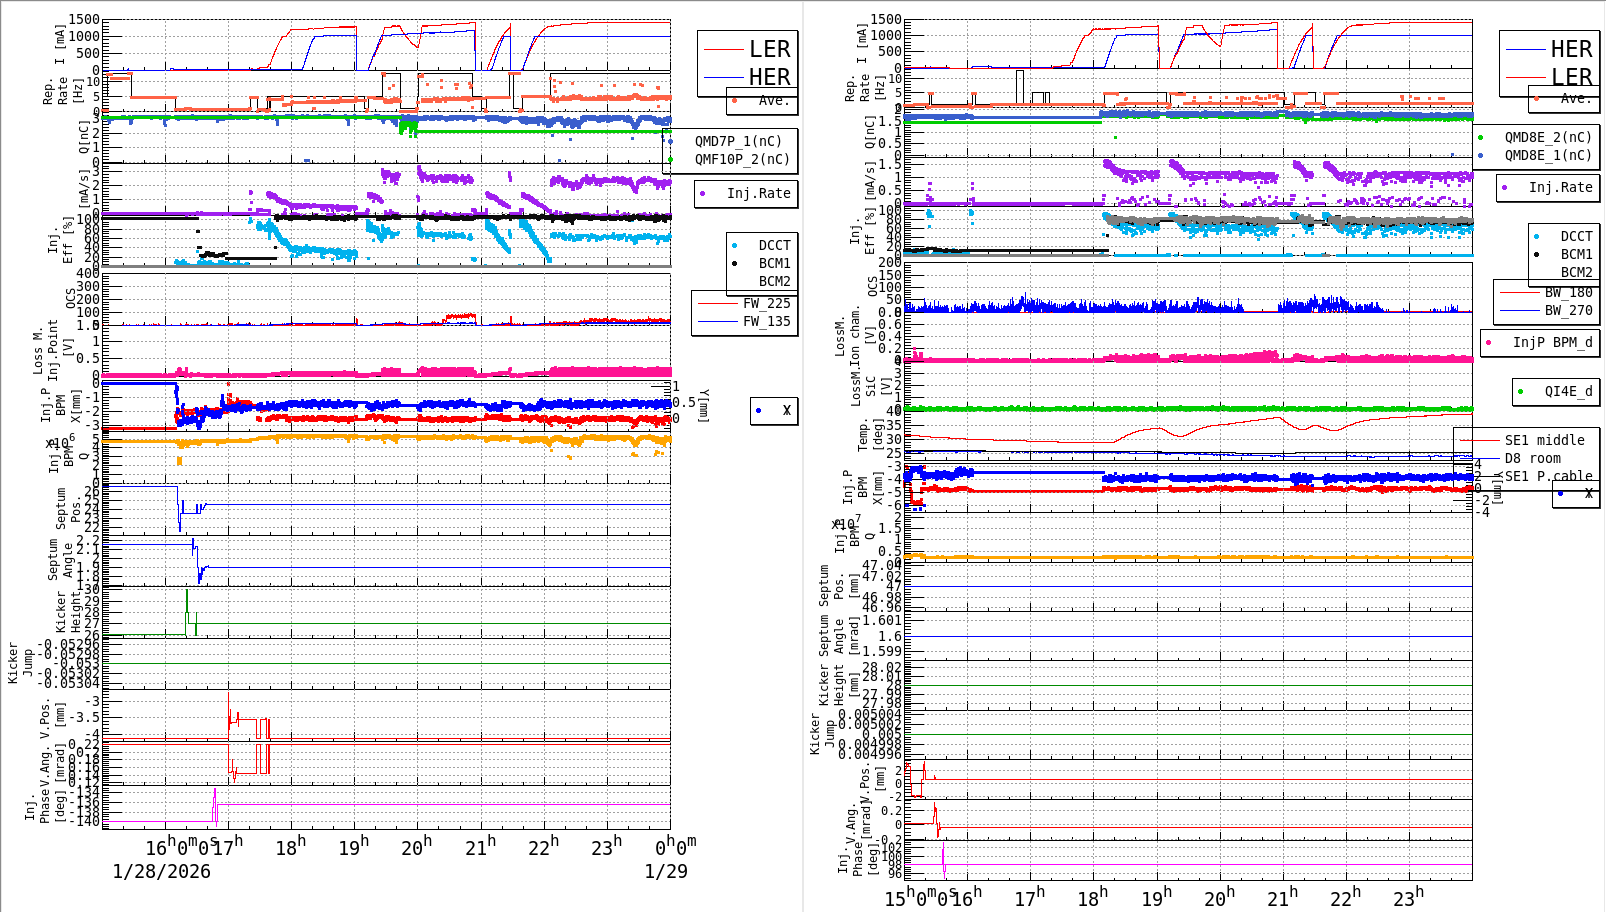Image resolution: width=1606 pixels, height=912 pixels.
Task: Click the BCM2 label in the left legend
Action: pos(775,280)
